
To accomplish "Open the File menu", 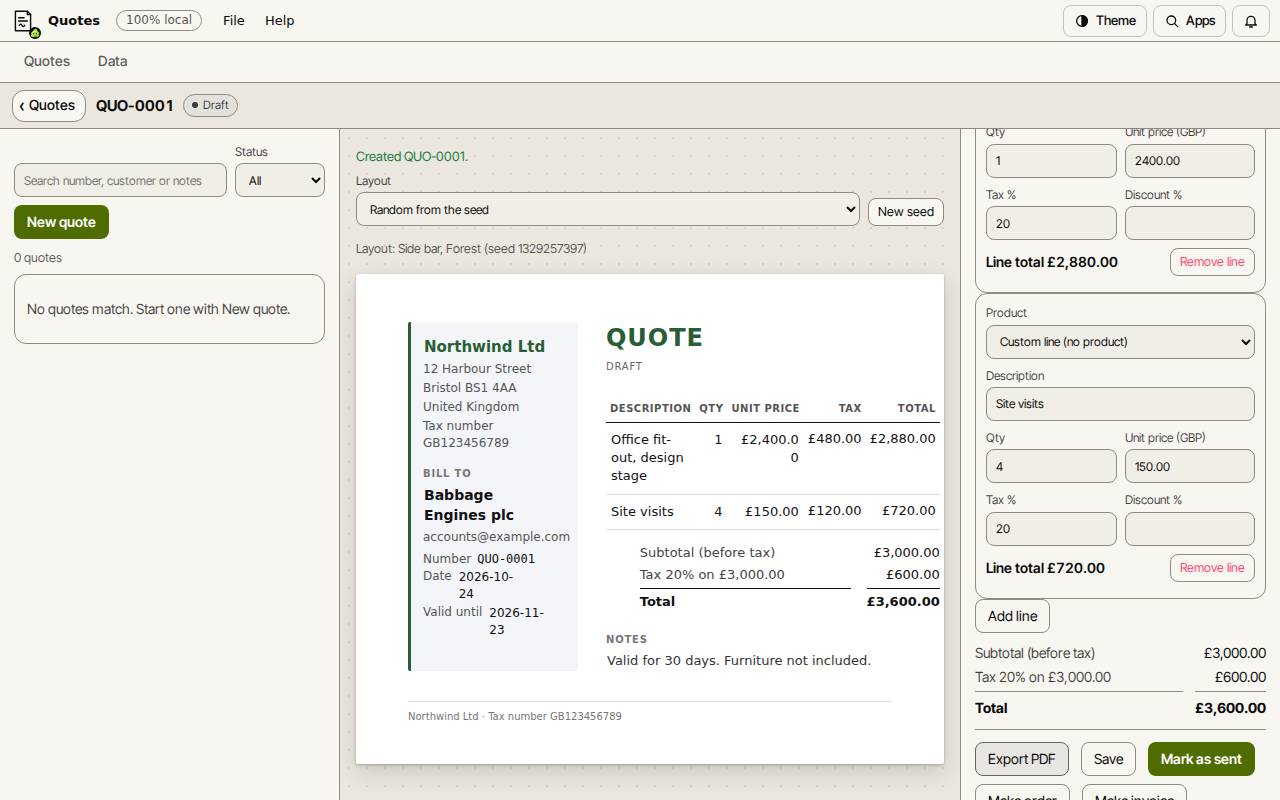I will coord(233,21).
